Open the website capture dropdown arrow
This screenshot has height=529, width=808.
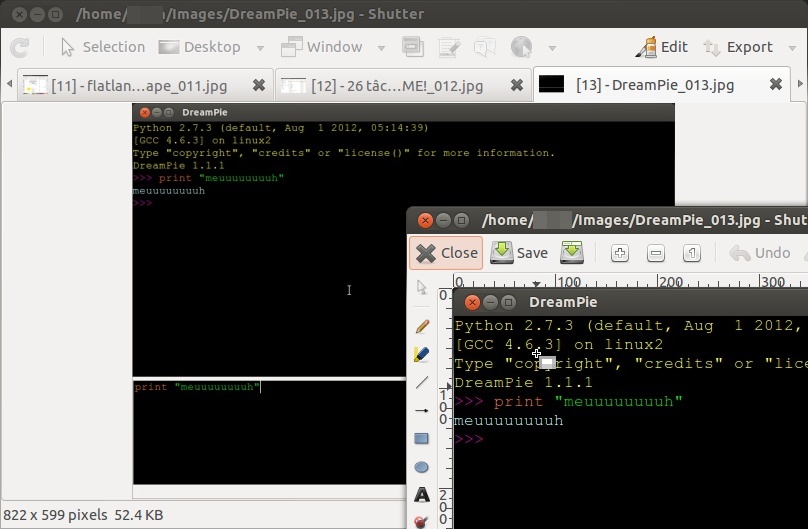552,48
